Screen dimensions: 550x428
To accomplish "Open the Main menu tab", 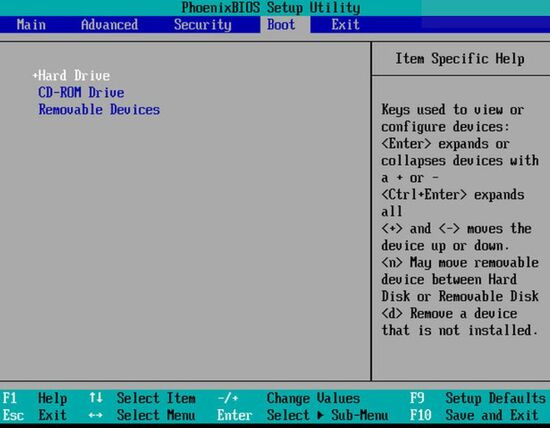I will click(x=31, y=25).
